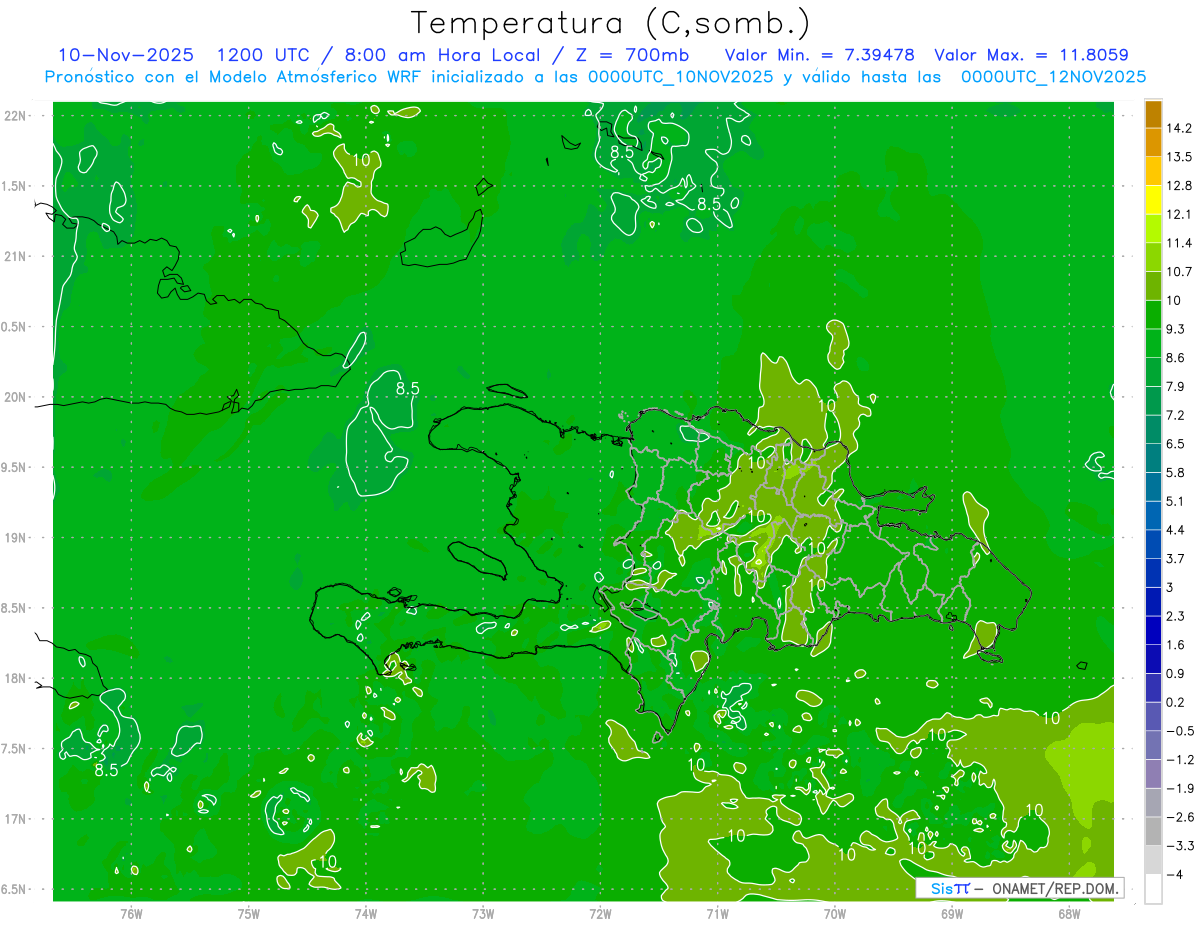The image size is (1200, 927).
Task: Click the '71W' longitude axis label
Action: [x=717, y=913]
